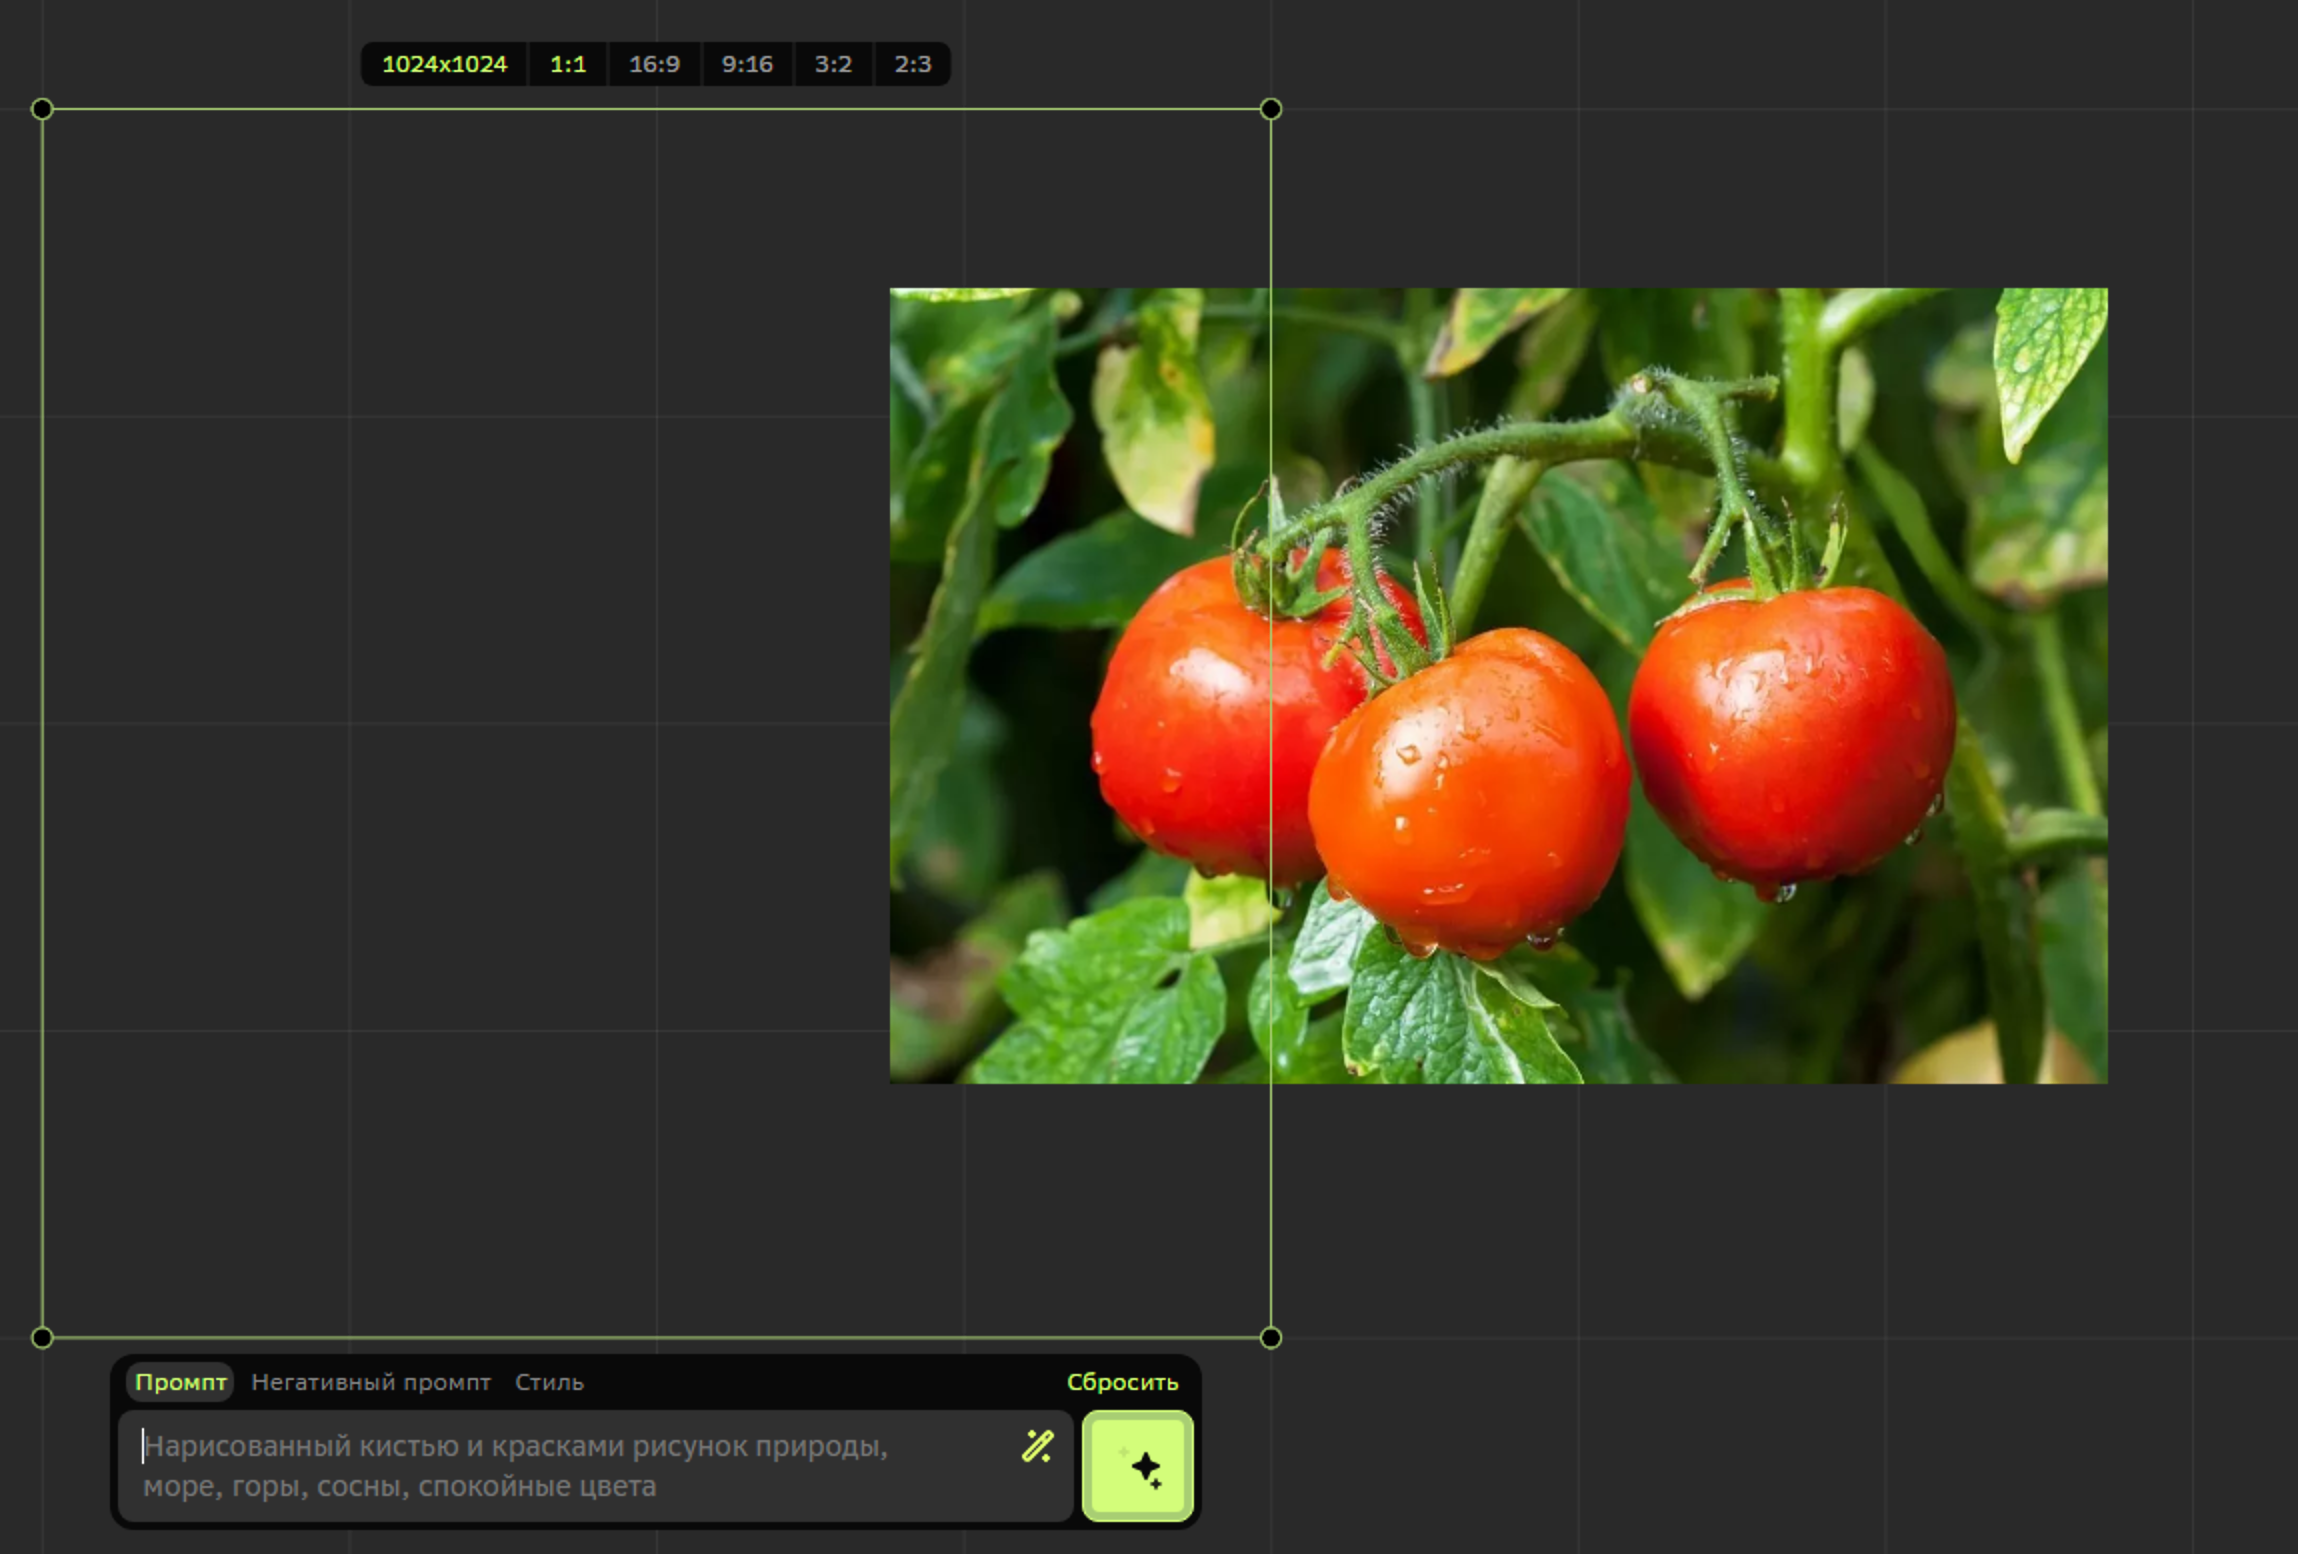Click the top-right frame corner handle
The image size is (2298, 1554).
[x=1271, y=109]
